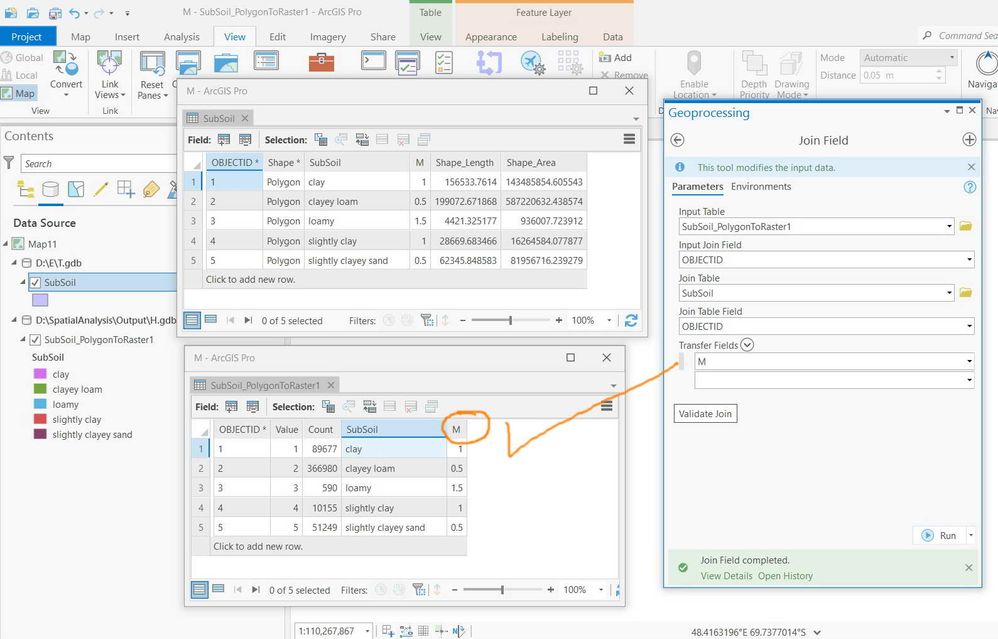Browse for Input Table folder icon
This screenshot has width=998, height=639.
click(966, 226)
